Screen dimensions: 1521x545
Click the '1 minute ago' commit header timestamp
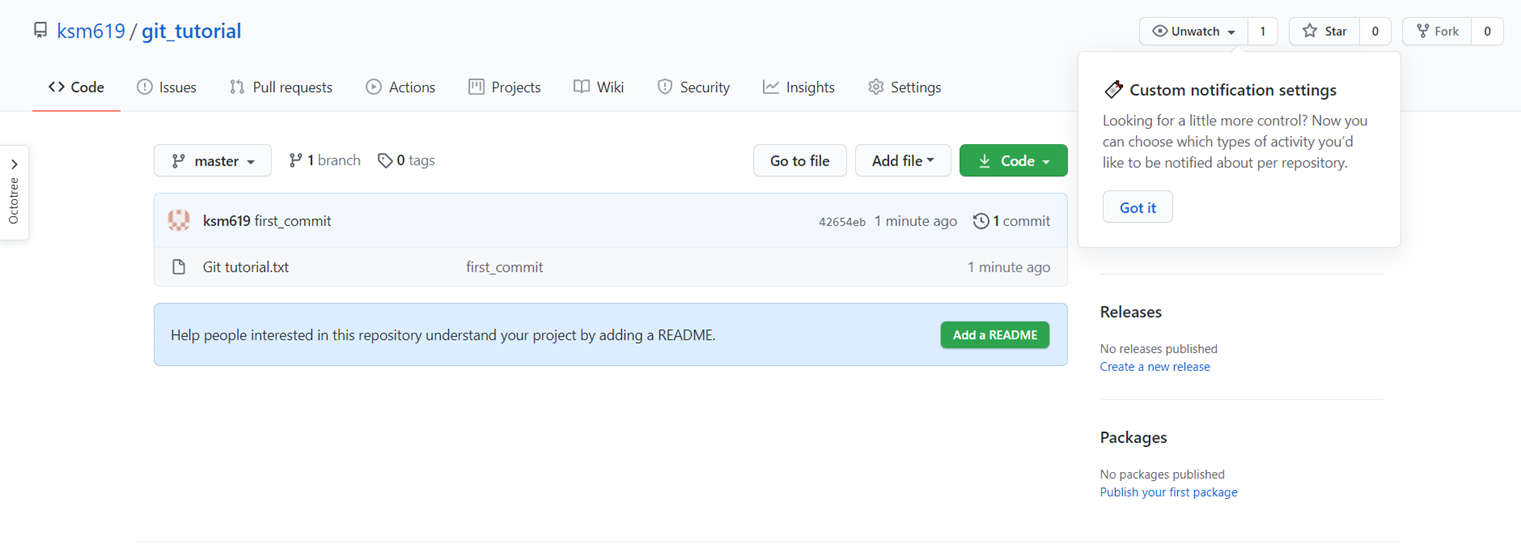916,221
